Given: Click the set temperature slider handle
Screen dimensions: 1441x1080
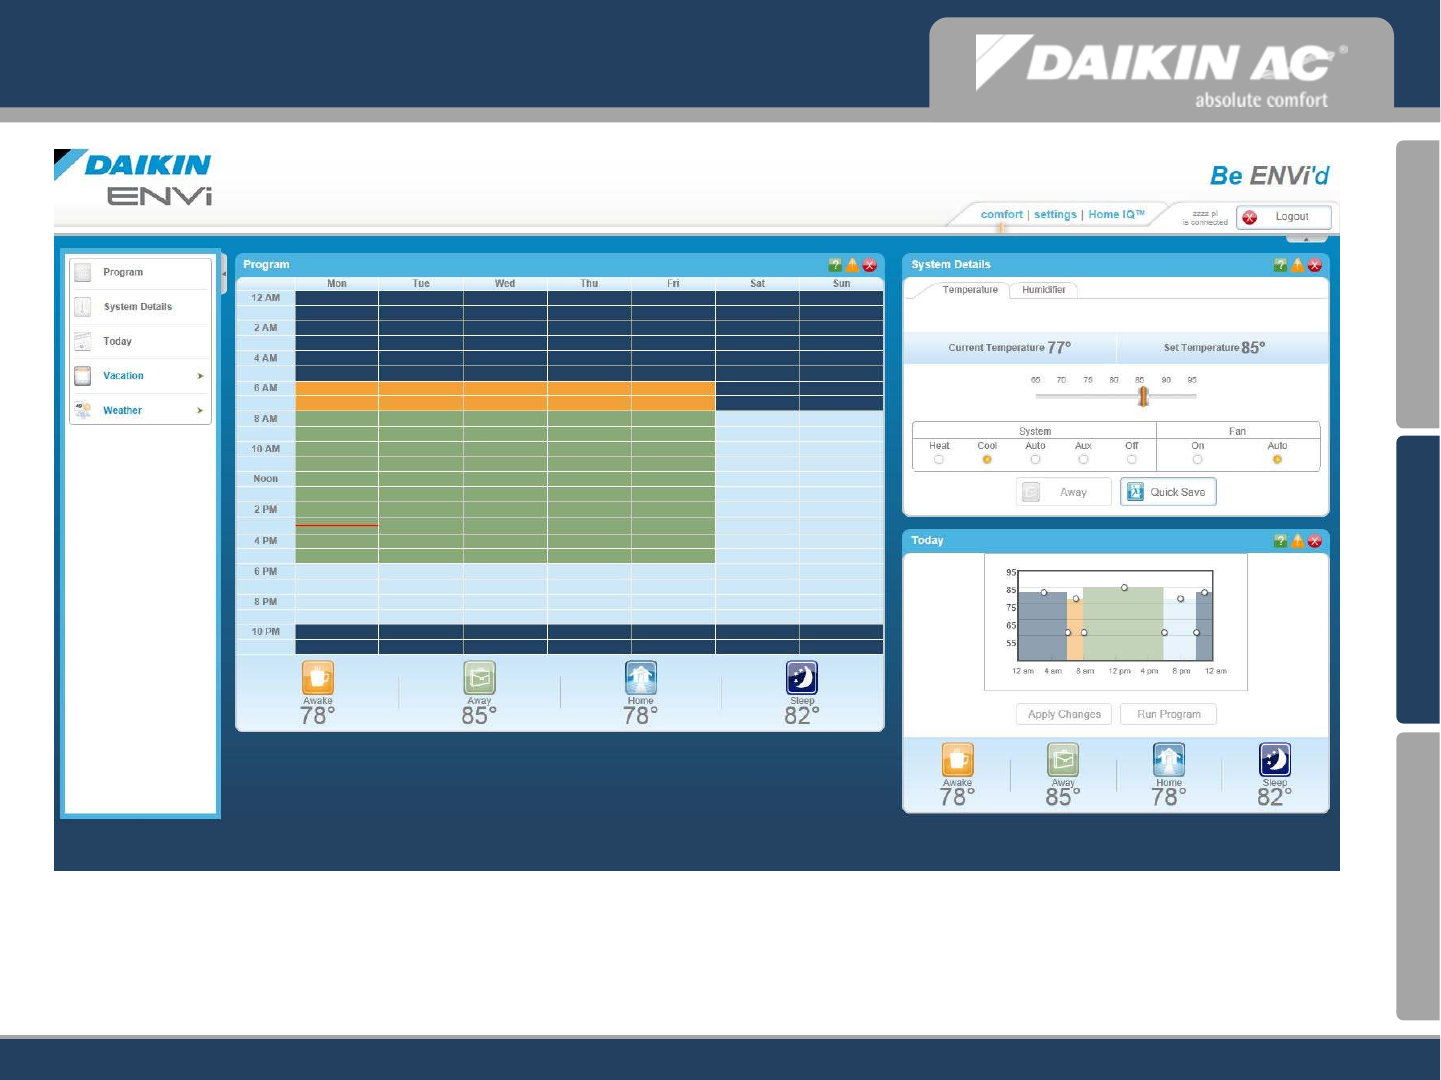Looking at the screenshot, I should (1143, 396).
